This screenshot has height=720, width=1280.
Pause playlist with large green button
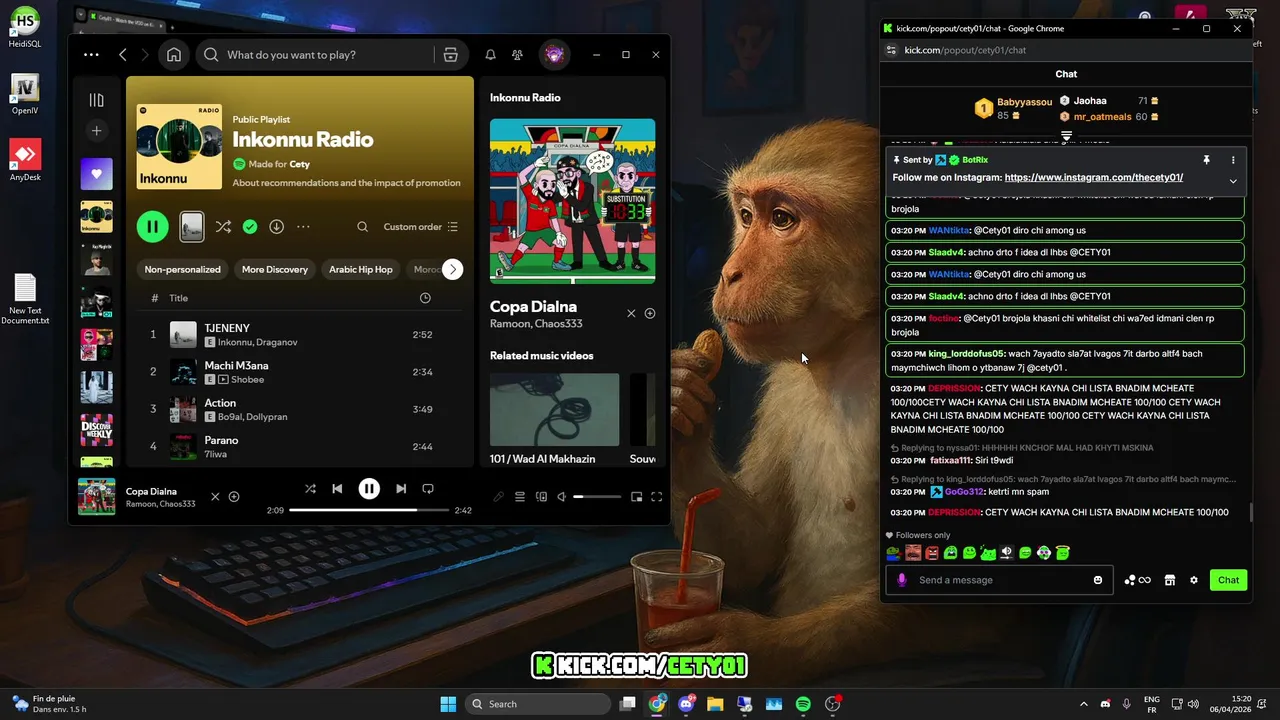coord(153,227)
